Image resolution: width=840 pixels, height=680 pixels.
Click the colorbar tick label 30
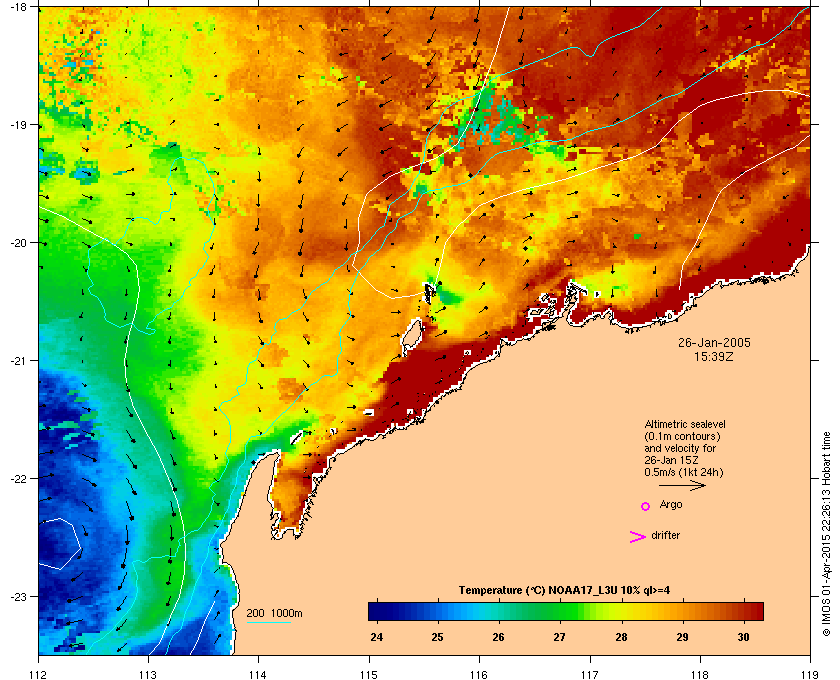(x=743, y=637)
